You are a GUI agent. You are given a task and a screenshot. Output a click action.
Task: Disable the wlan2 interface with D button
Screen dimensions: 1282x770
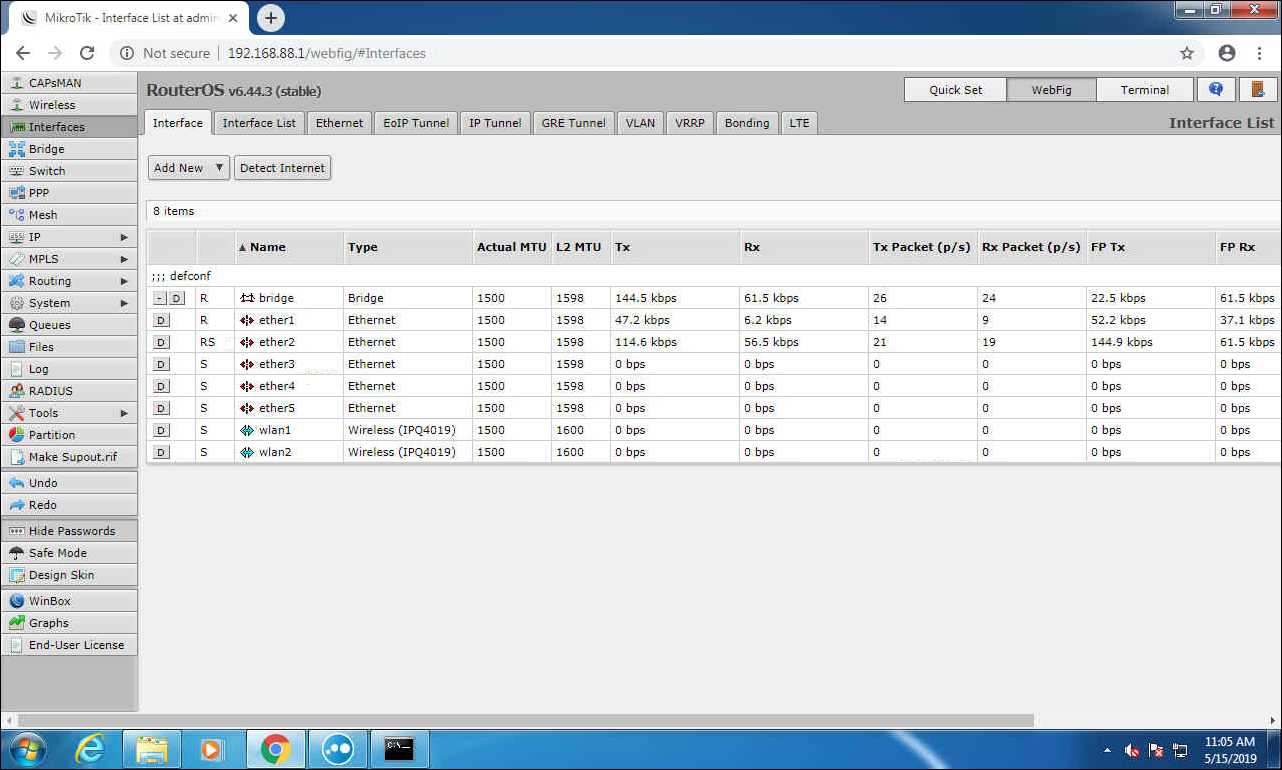161,452
